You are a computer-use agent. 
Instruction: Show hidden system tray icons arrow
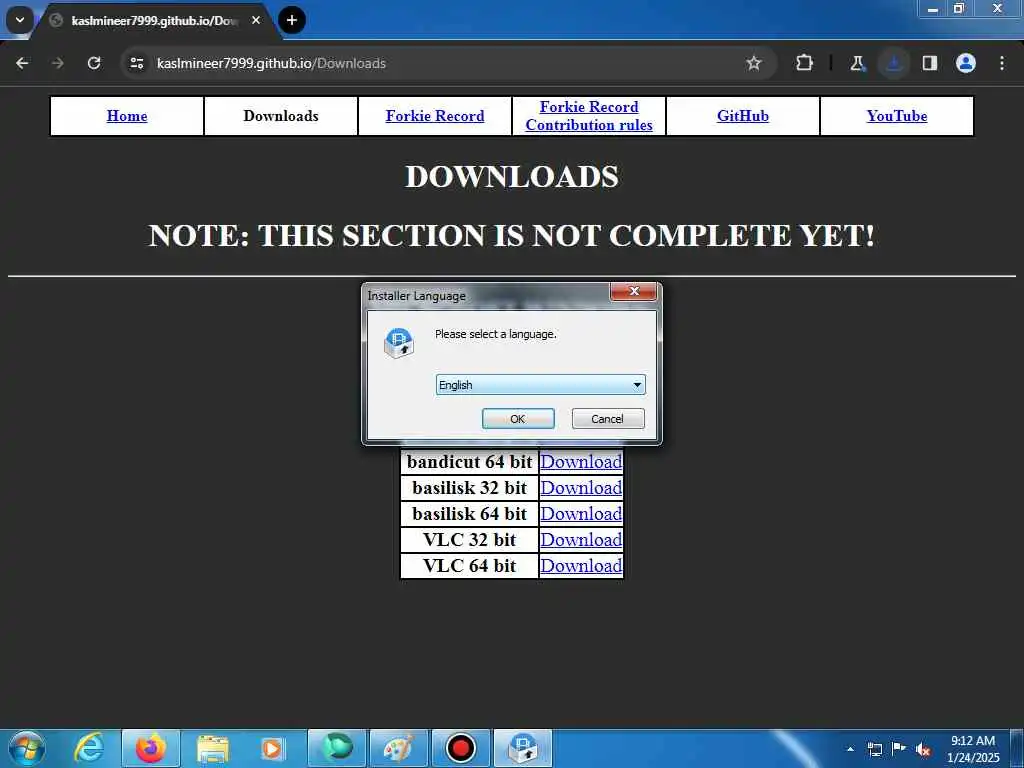(x=850, y=749)
